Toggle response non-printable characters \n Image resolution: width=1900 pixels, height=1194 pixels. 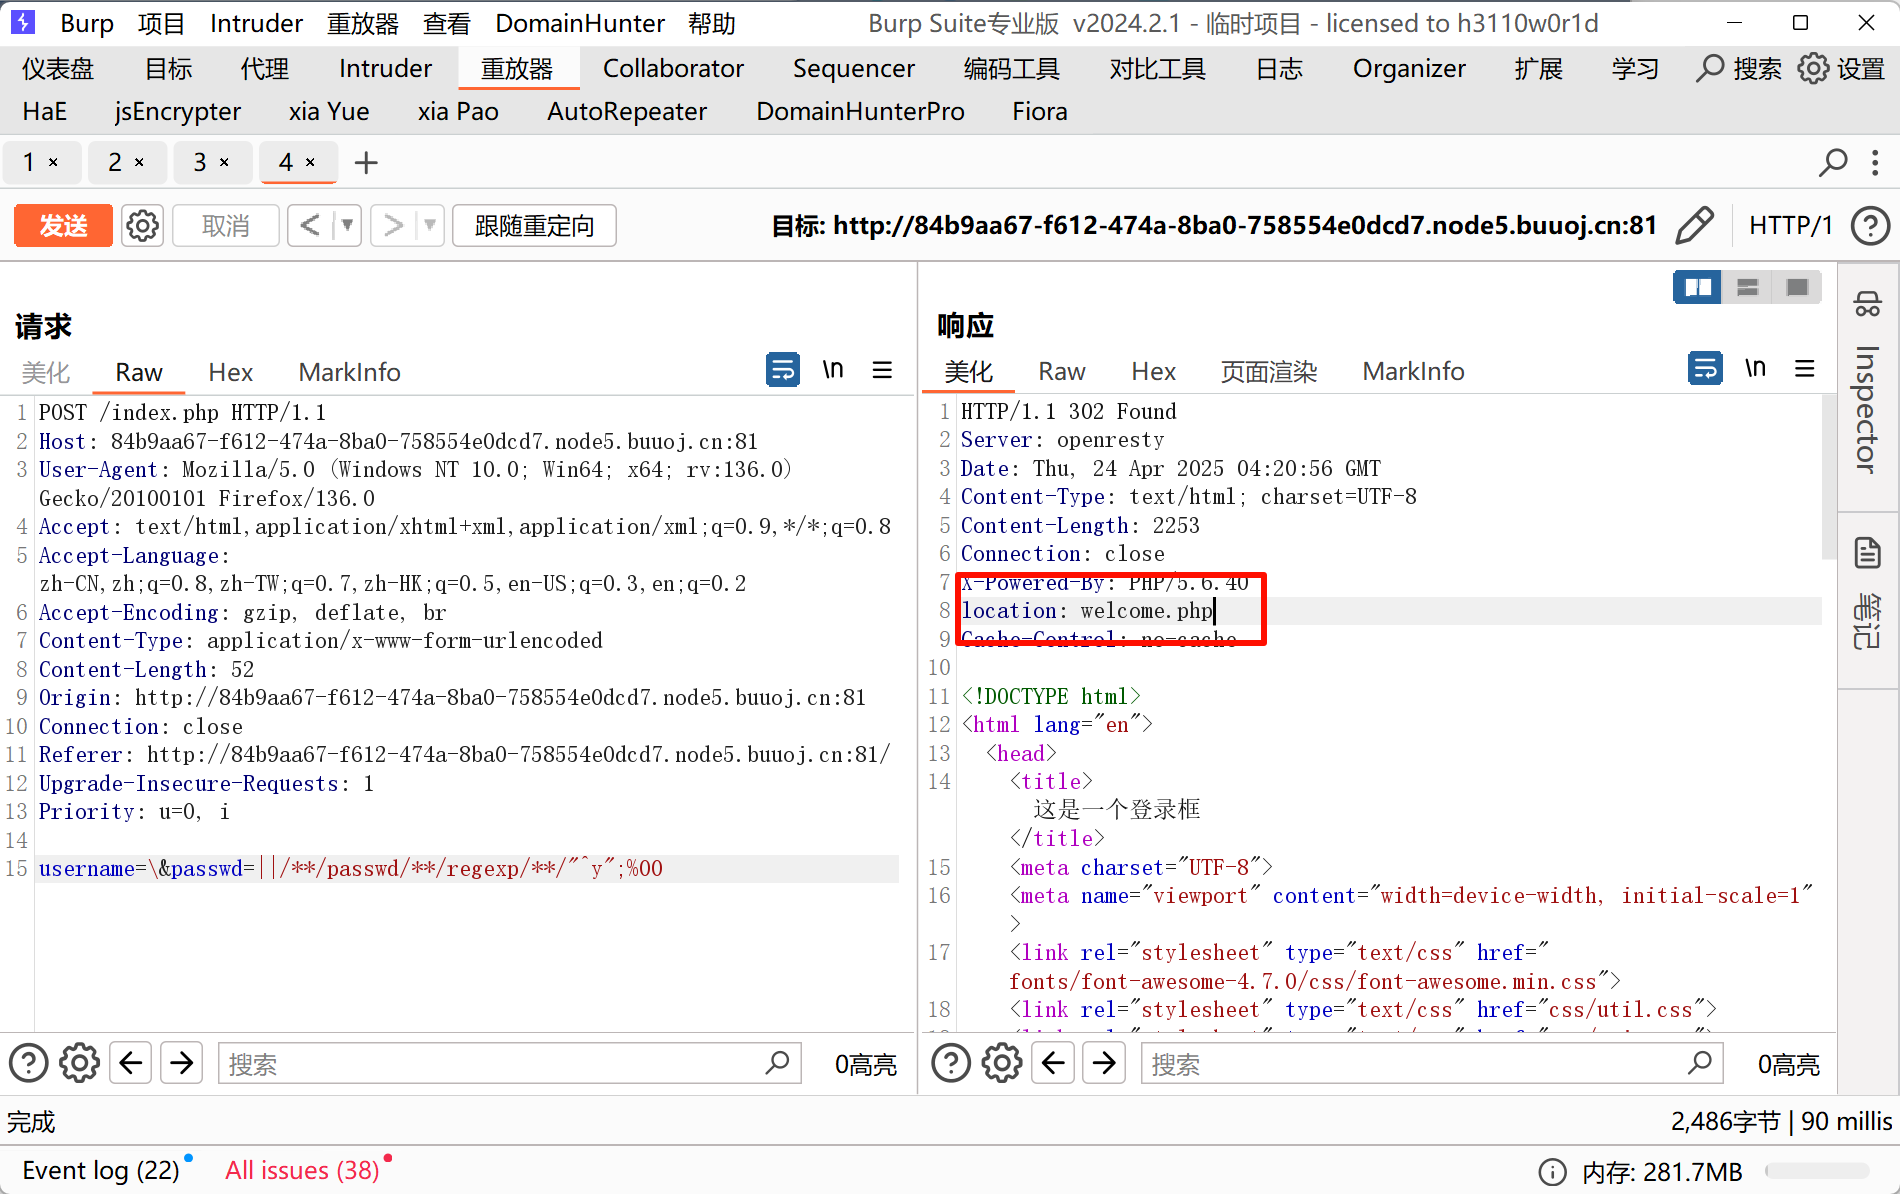pos(1755,369)
